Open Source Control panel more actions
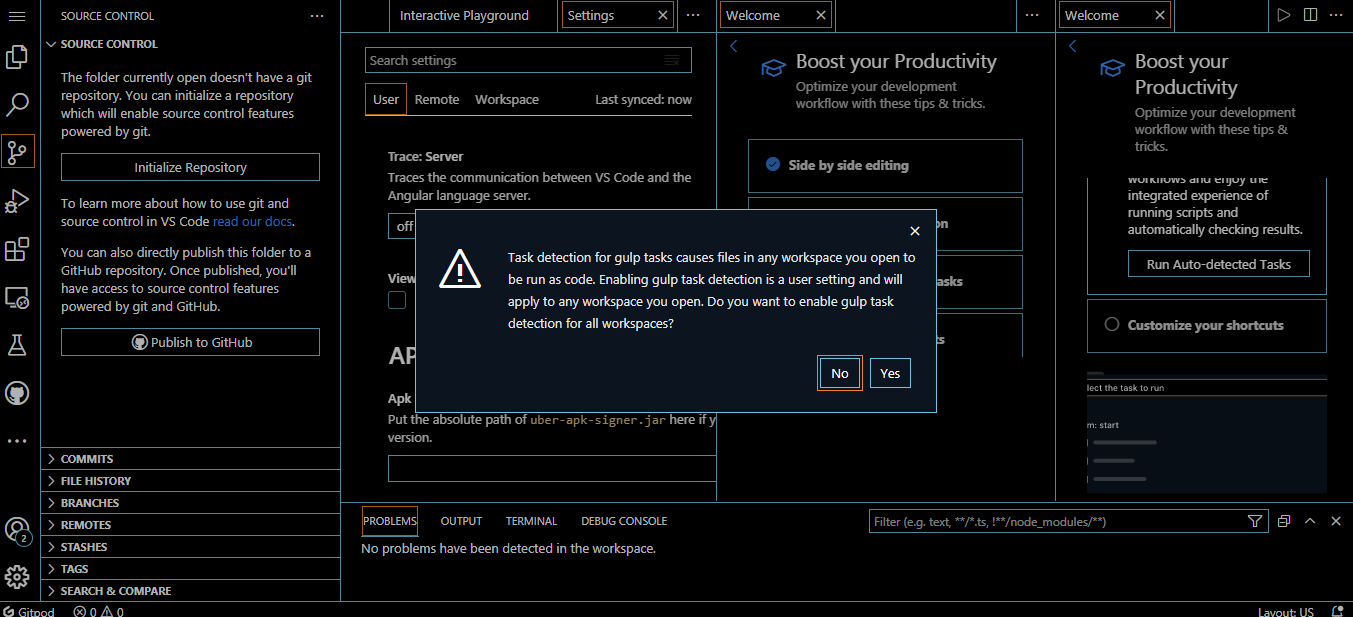Viewport: 1353px width, 617px height. (x=317, y=16)
